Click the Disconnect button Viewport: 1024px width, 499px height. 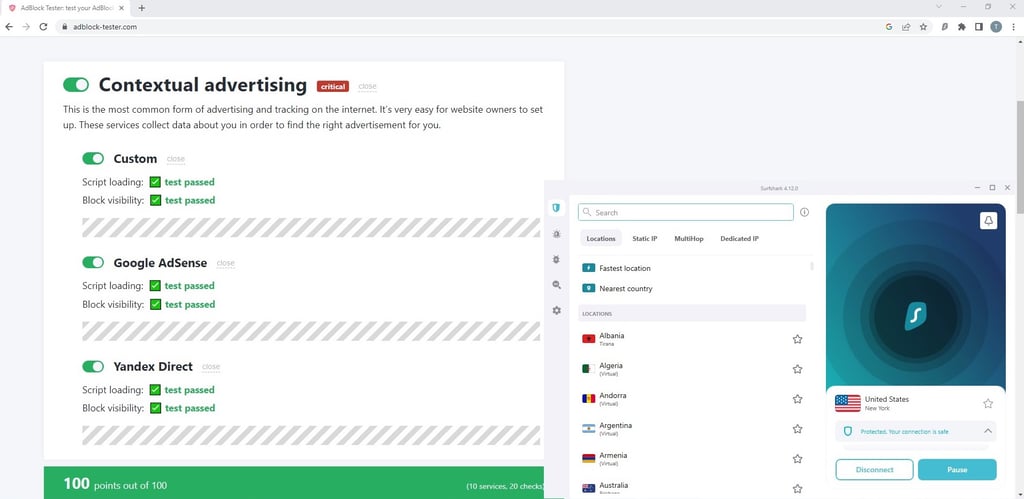pyautogui.click(x=874, y=470)
